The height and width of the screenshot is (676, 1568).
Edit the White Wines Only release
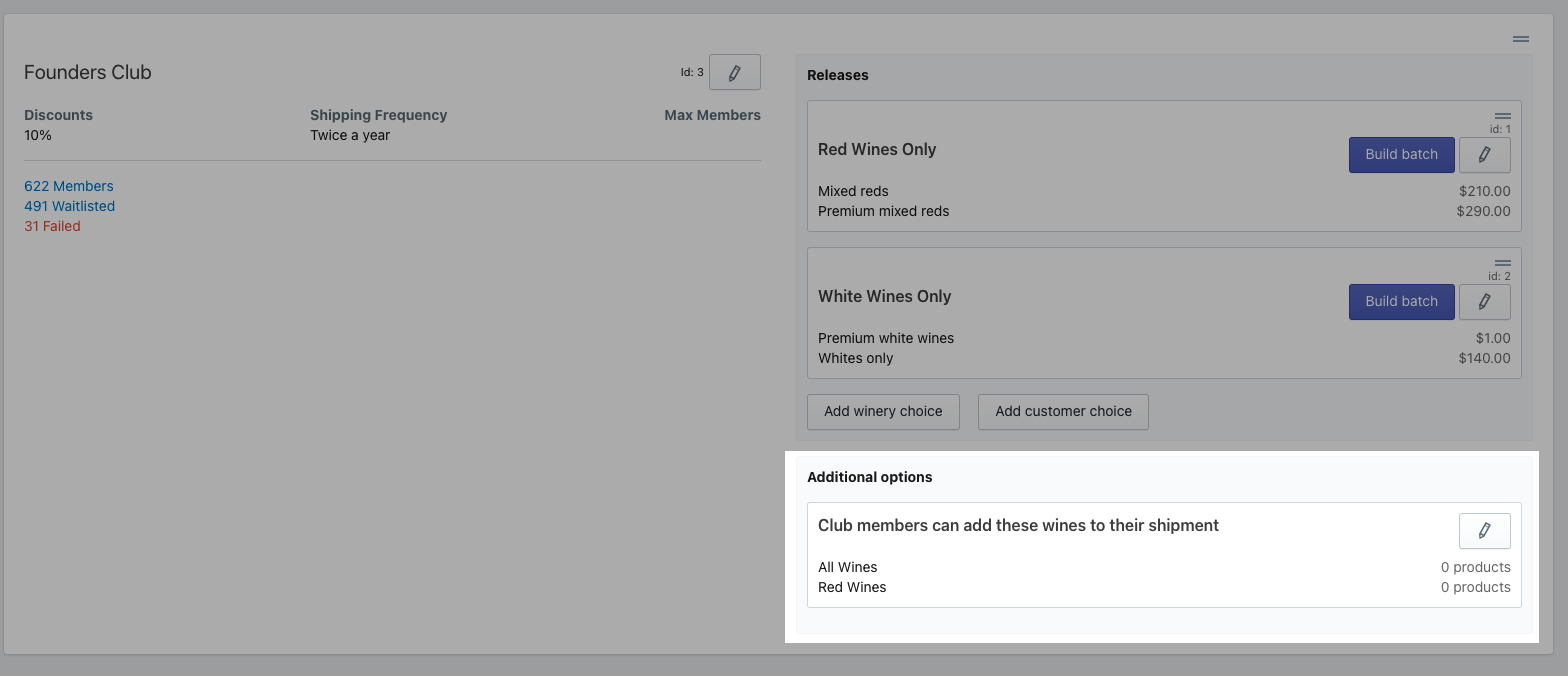pyautogui.click(x=1484, y=302)
